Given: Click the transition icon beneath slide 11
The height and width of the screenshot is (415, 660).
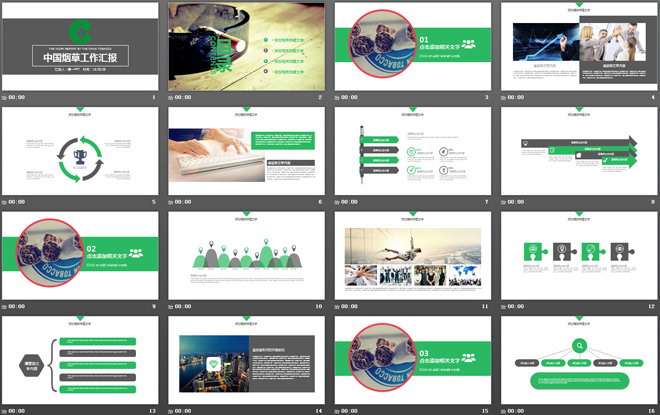Looking at the screenshot, I should coord(338,306).
